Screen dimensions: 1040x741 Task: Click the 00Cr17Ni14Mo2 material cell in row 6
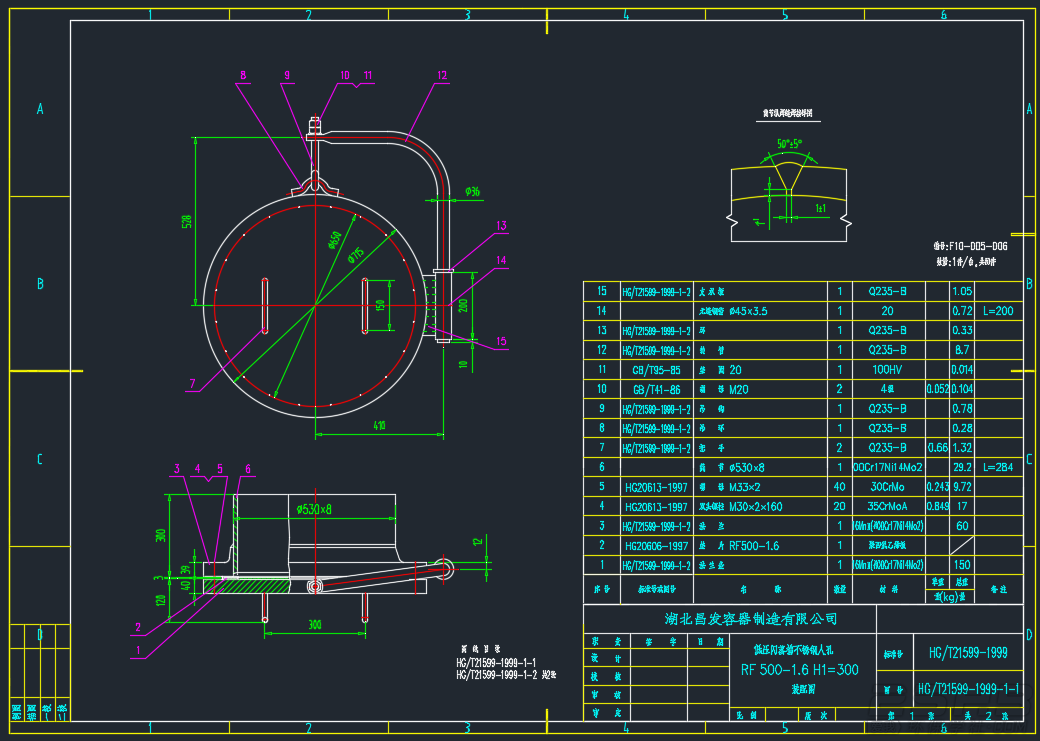(x=888, y=467)
